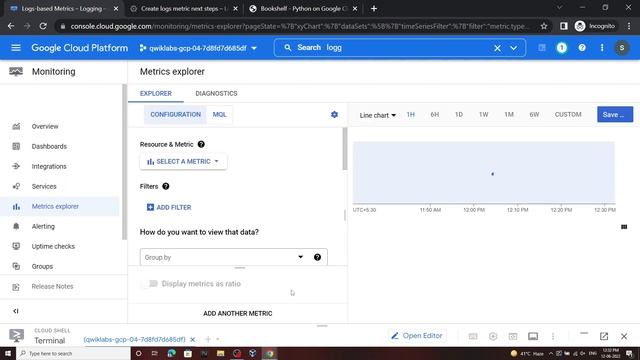The image size is (640, 360).
Task: Open the help menu in header
Action: [x=582, y=48]
